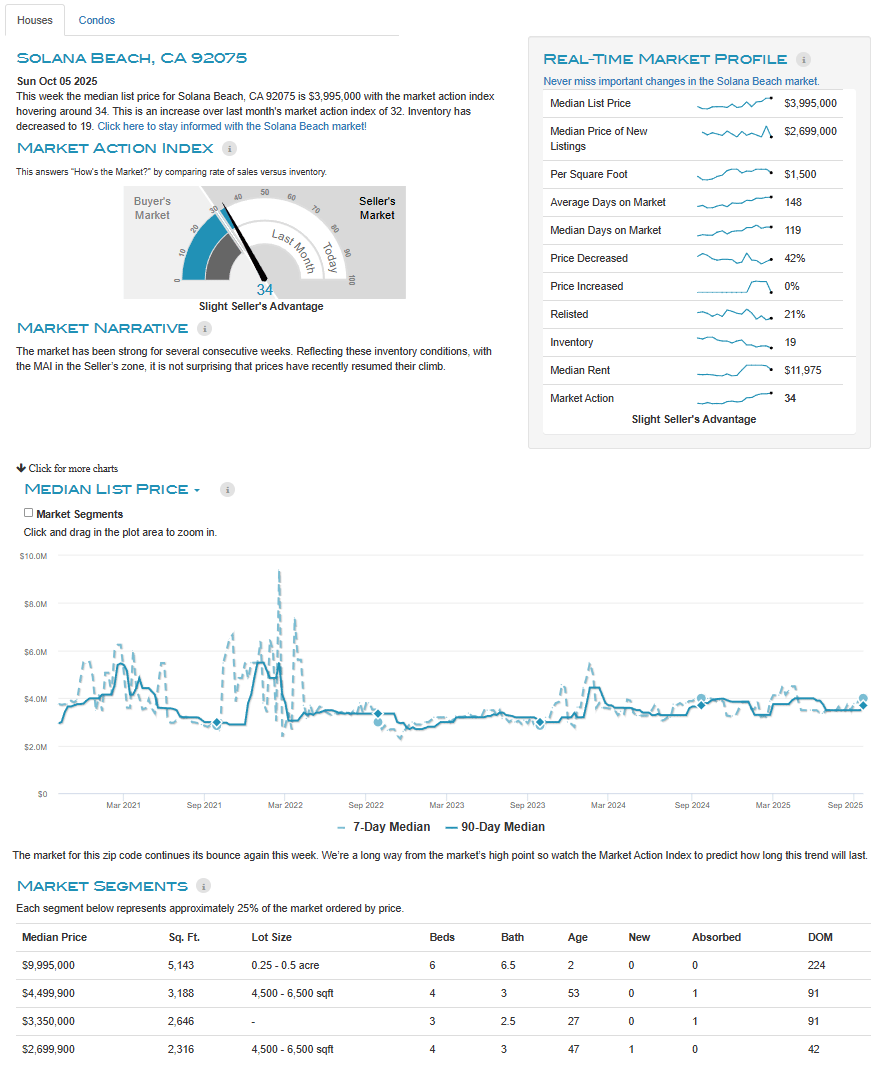Expand 'Click for more charts' section
Viewport: 874px width, 1078px height.
(x=73, y=468)
